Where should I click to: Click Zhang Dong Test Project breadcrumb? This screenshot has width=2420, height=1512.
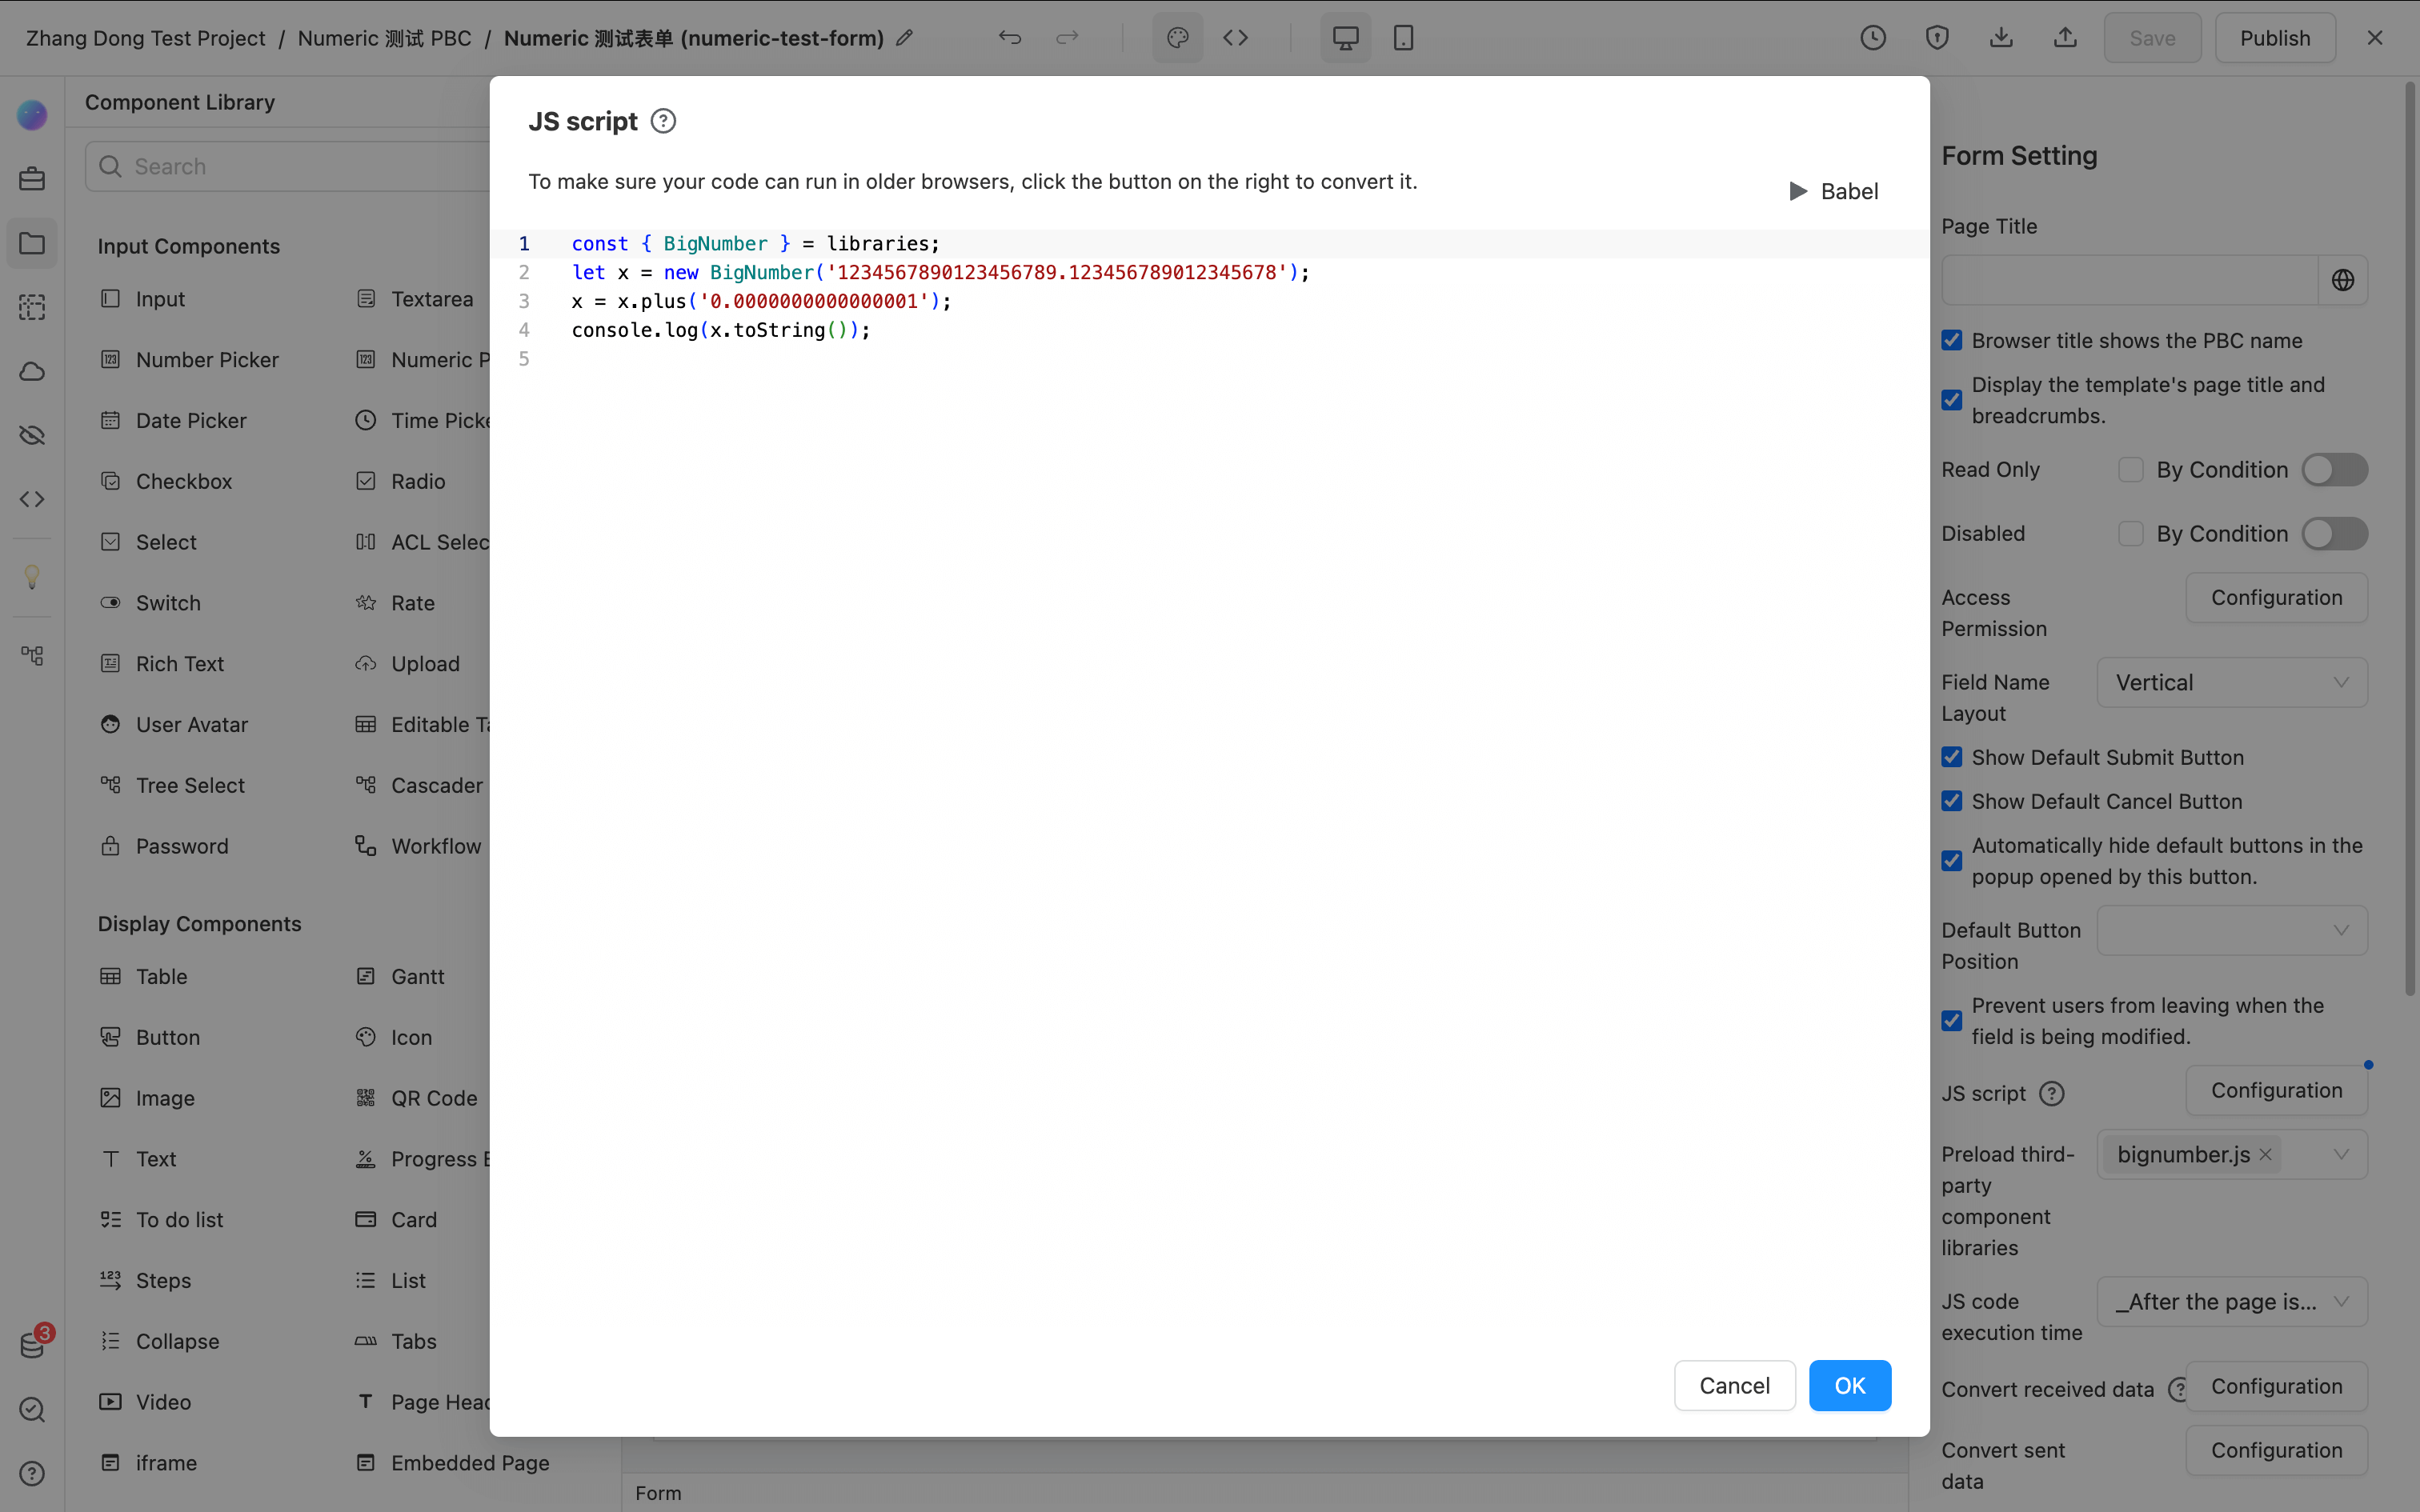[x=146, y=38]
